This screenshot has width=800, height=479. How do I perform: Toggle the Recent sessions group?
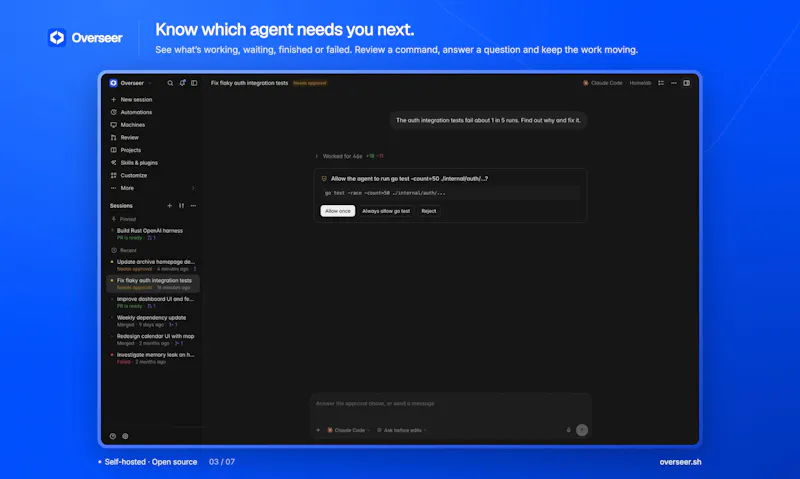(123, 250)
